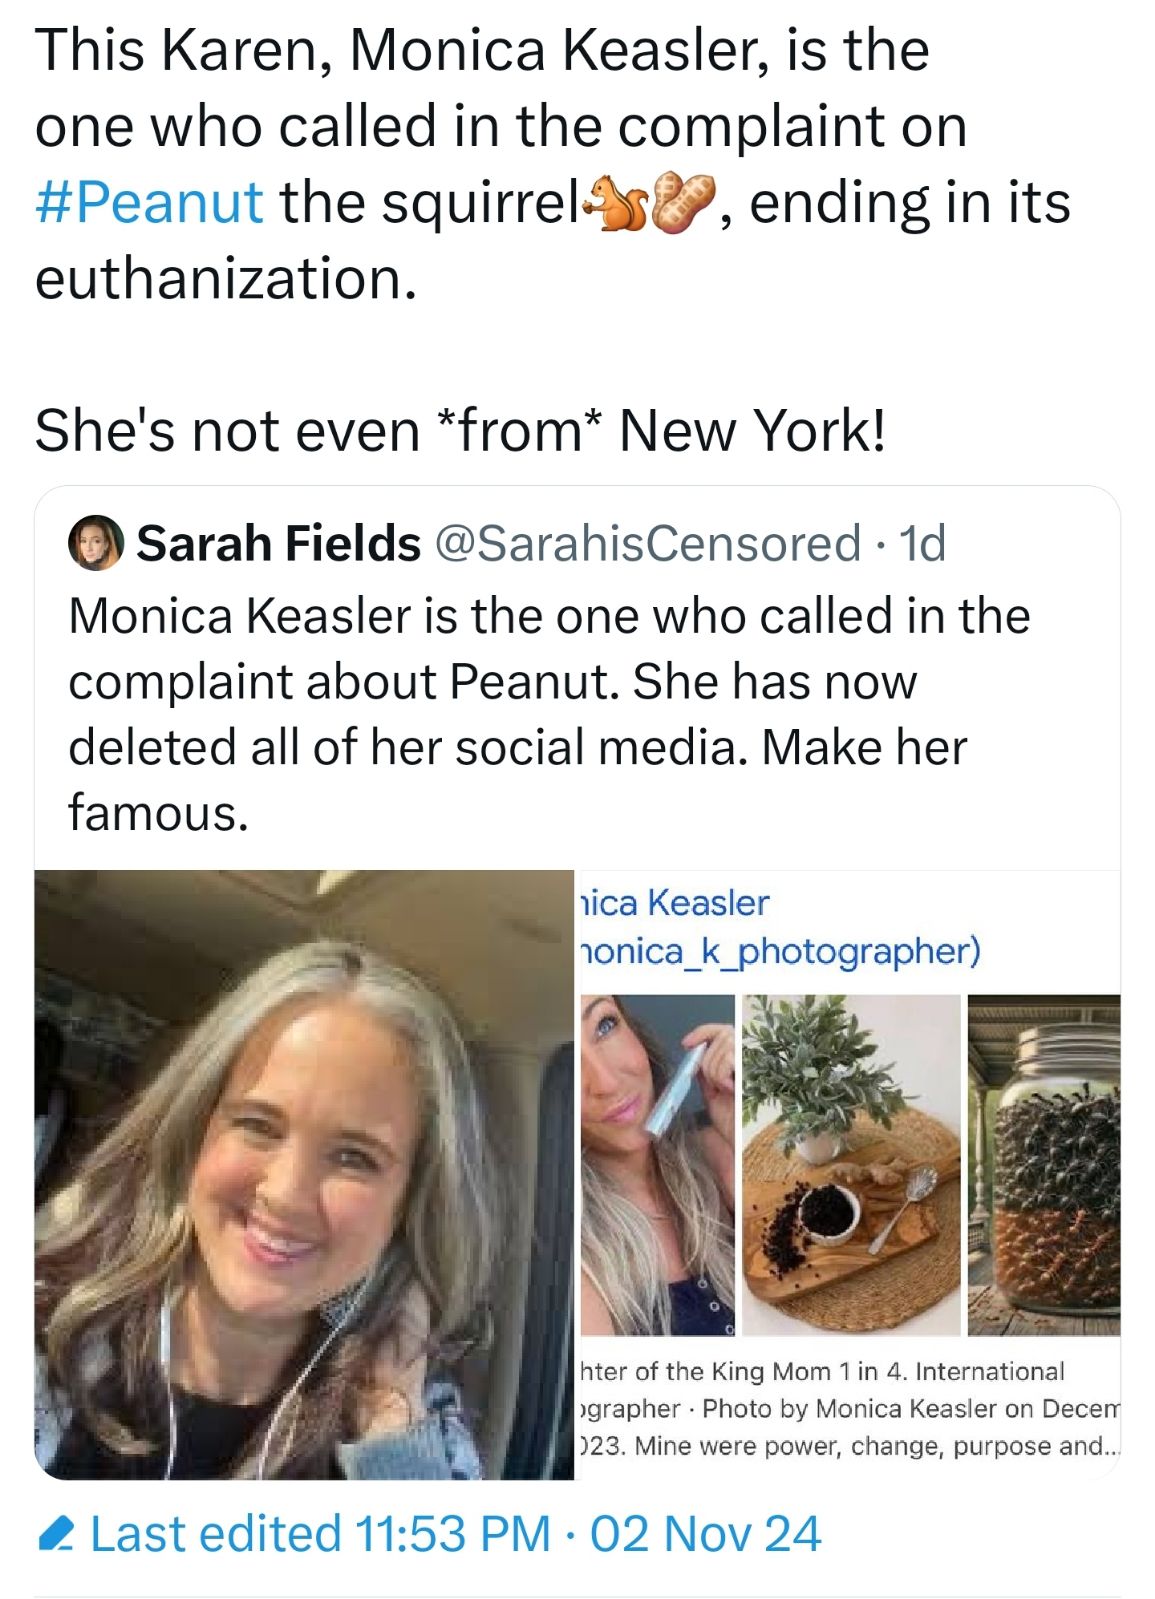Click the search result description snippet

(848, 1408)
